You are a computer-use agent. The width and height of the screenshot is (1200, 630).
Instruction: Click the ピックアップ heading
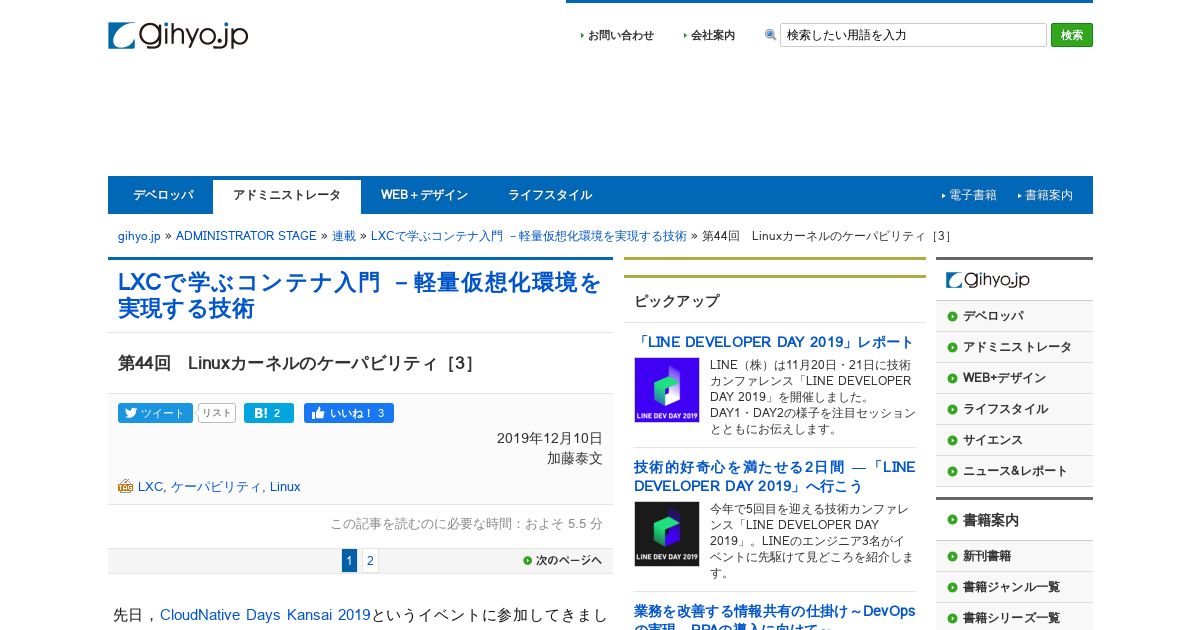(676, 301)
